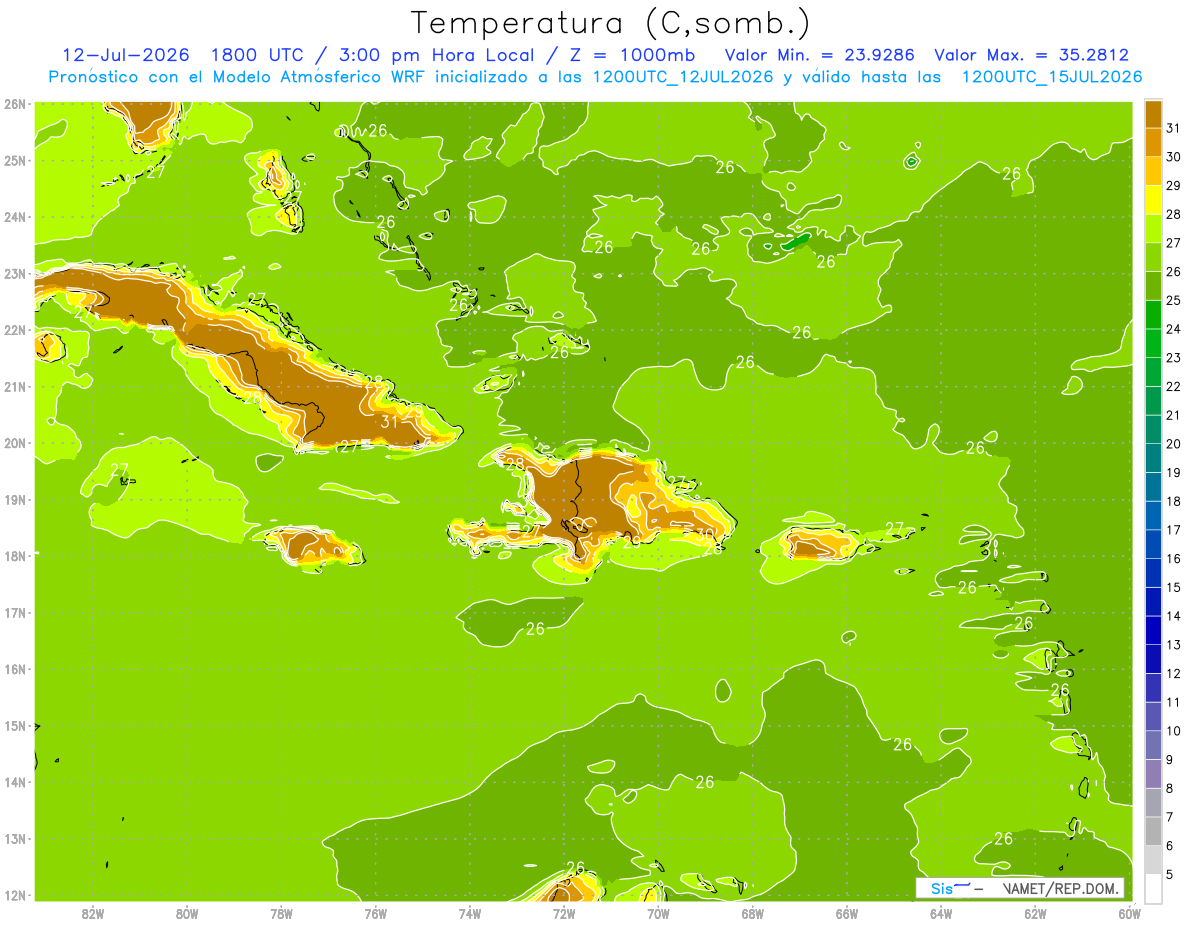Click the 'Z = 1000mb' level text
1200x927 pixels.
(x=634, y=55)
